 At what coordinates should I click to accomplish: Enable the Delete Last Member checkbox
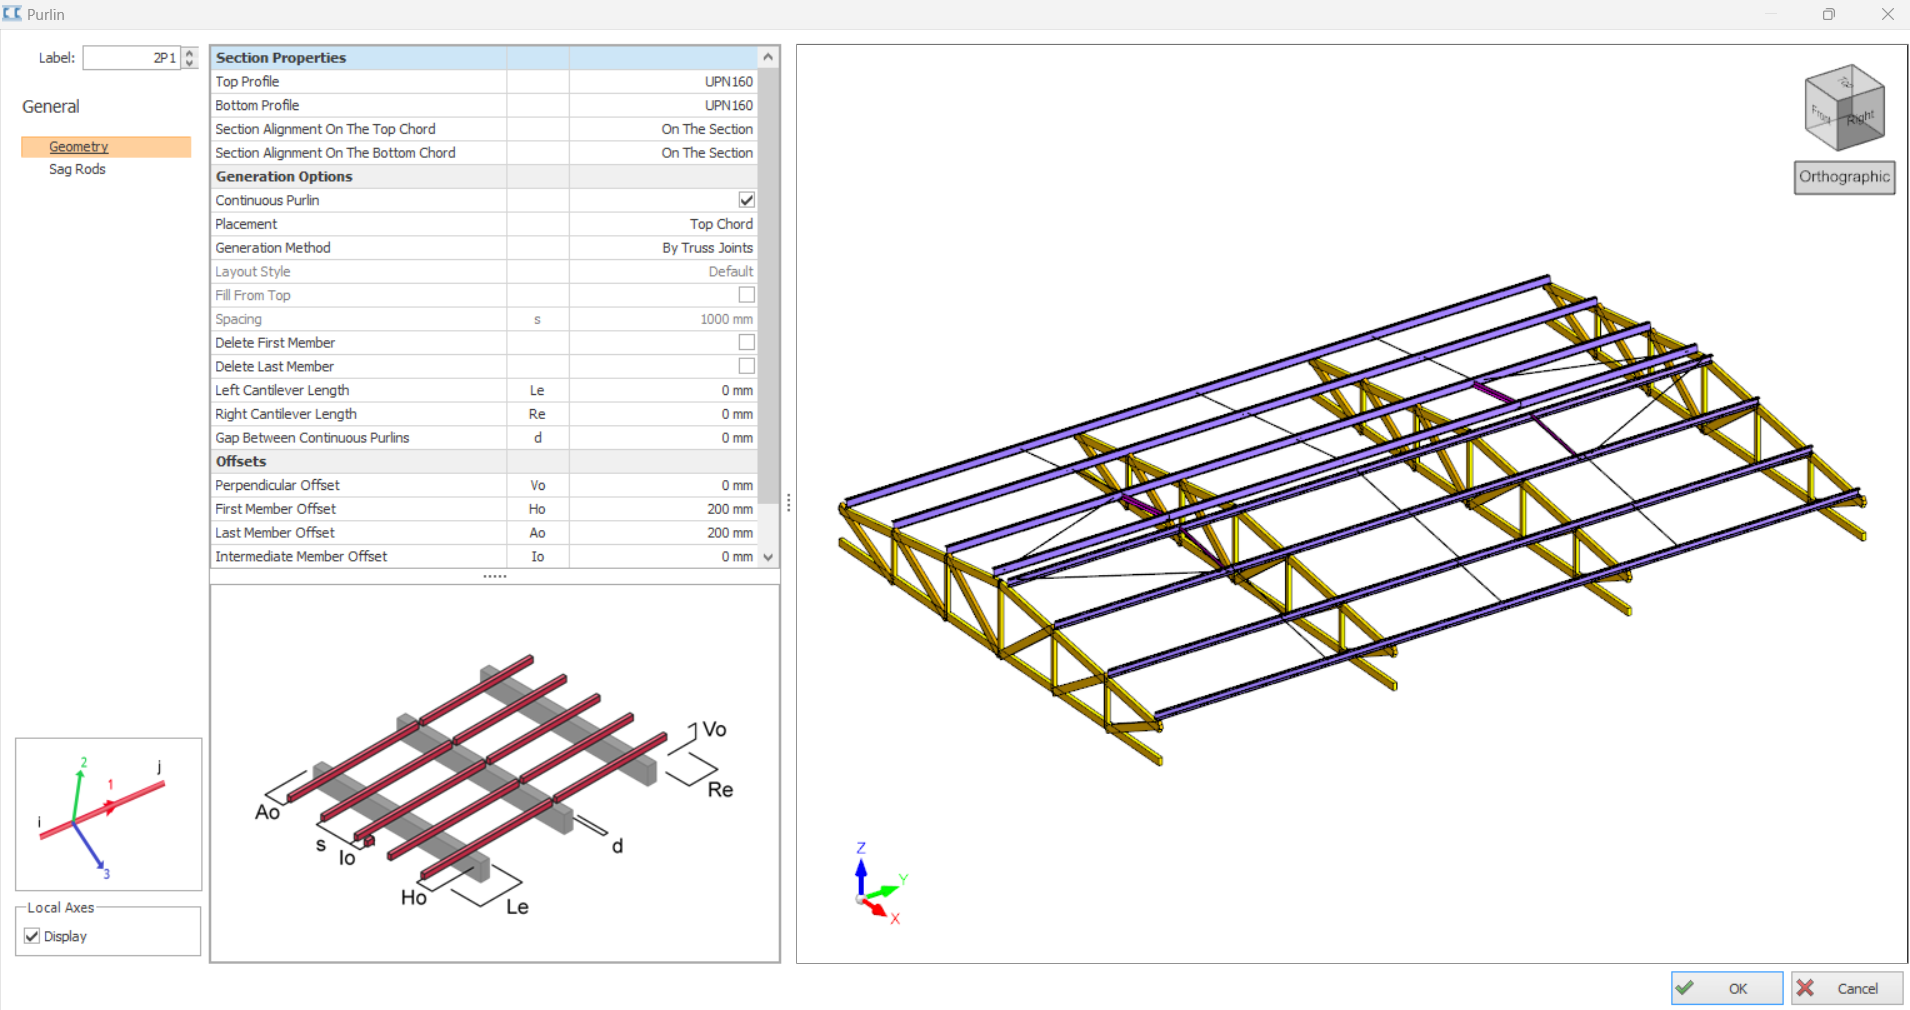coord(746,367)
